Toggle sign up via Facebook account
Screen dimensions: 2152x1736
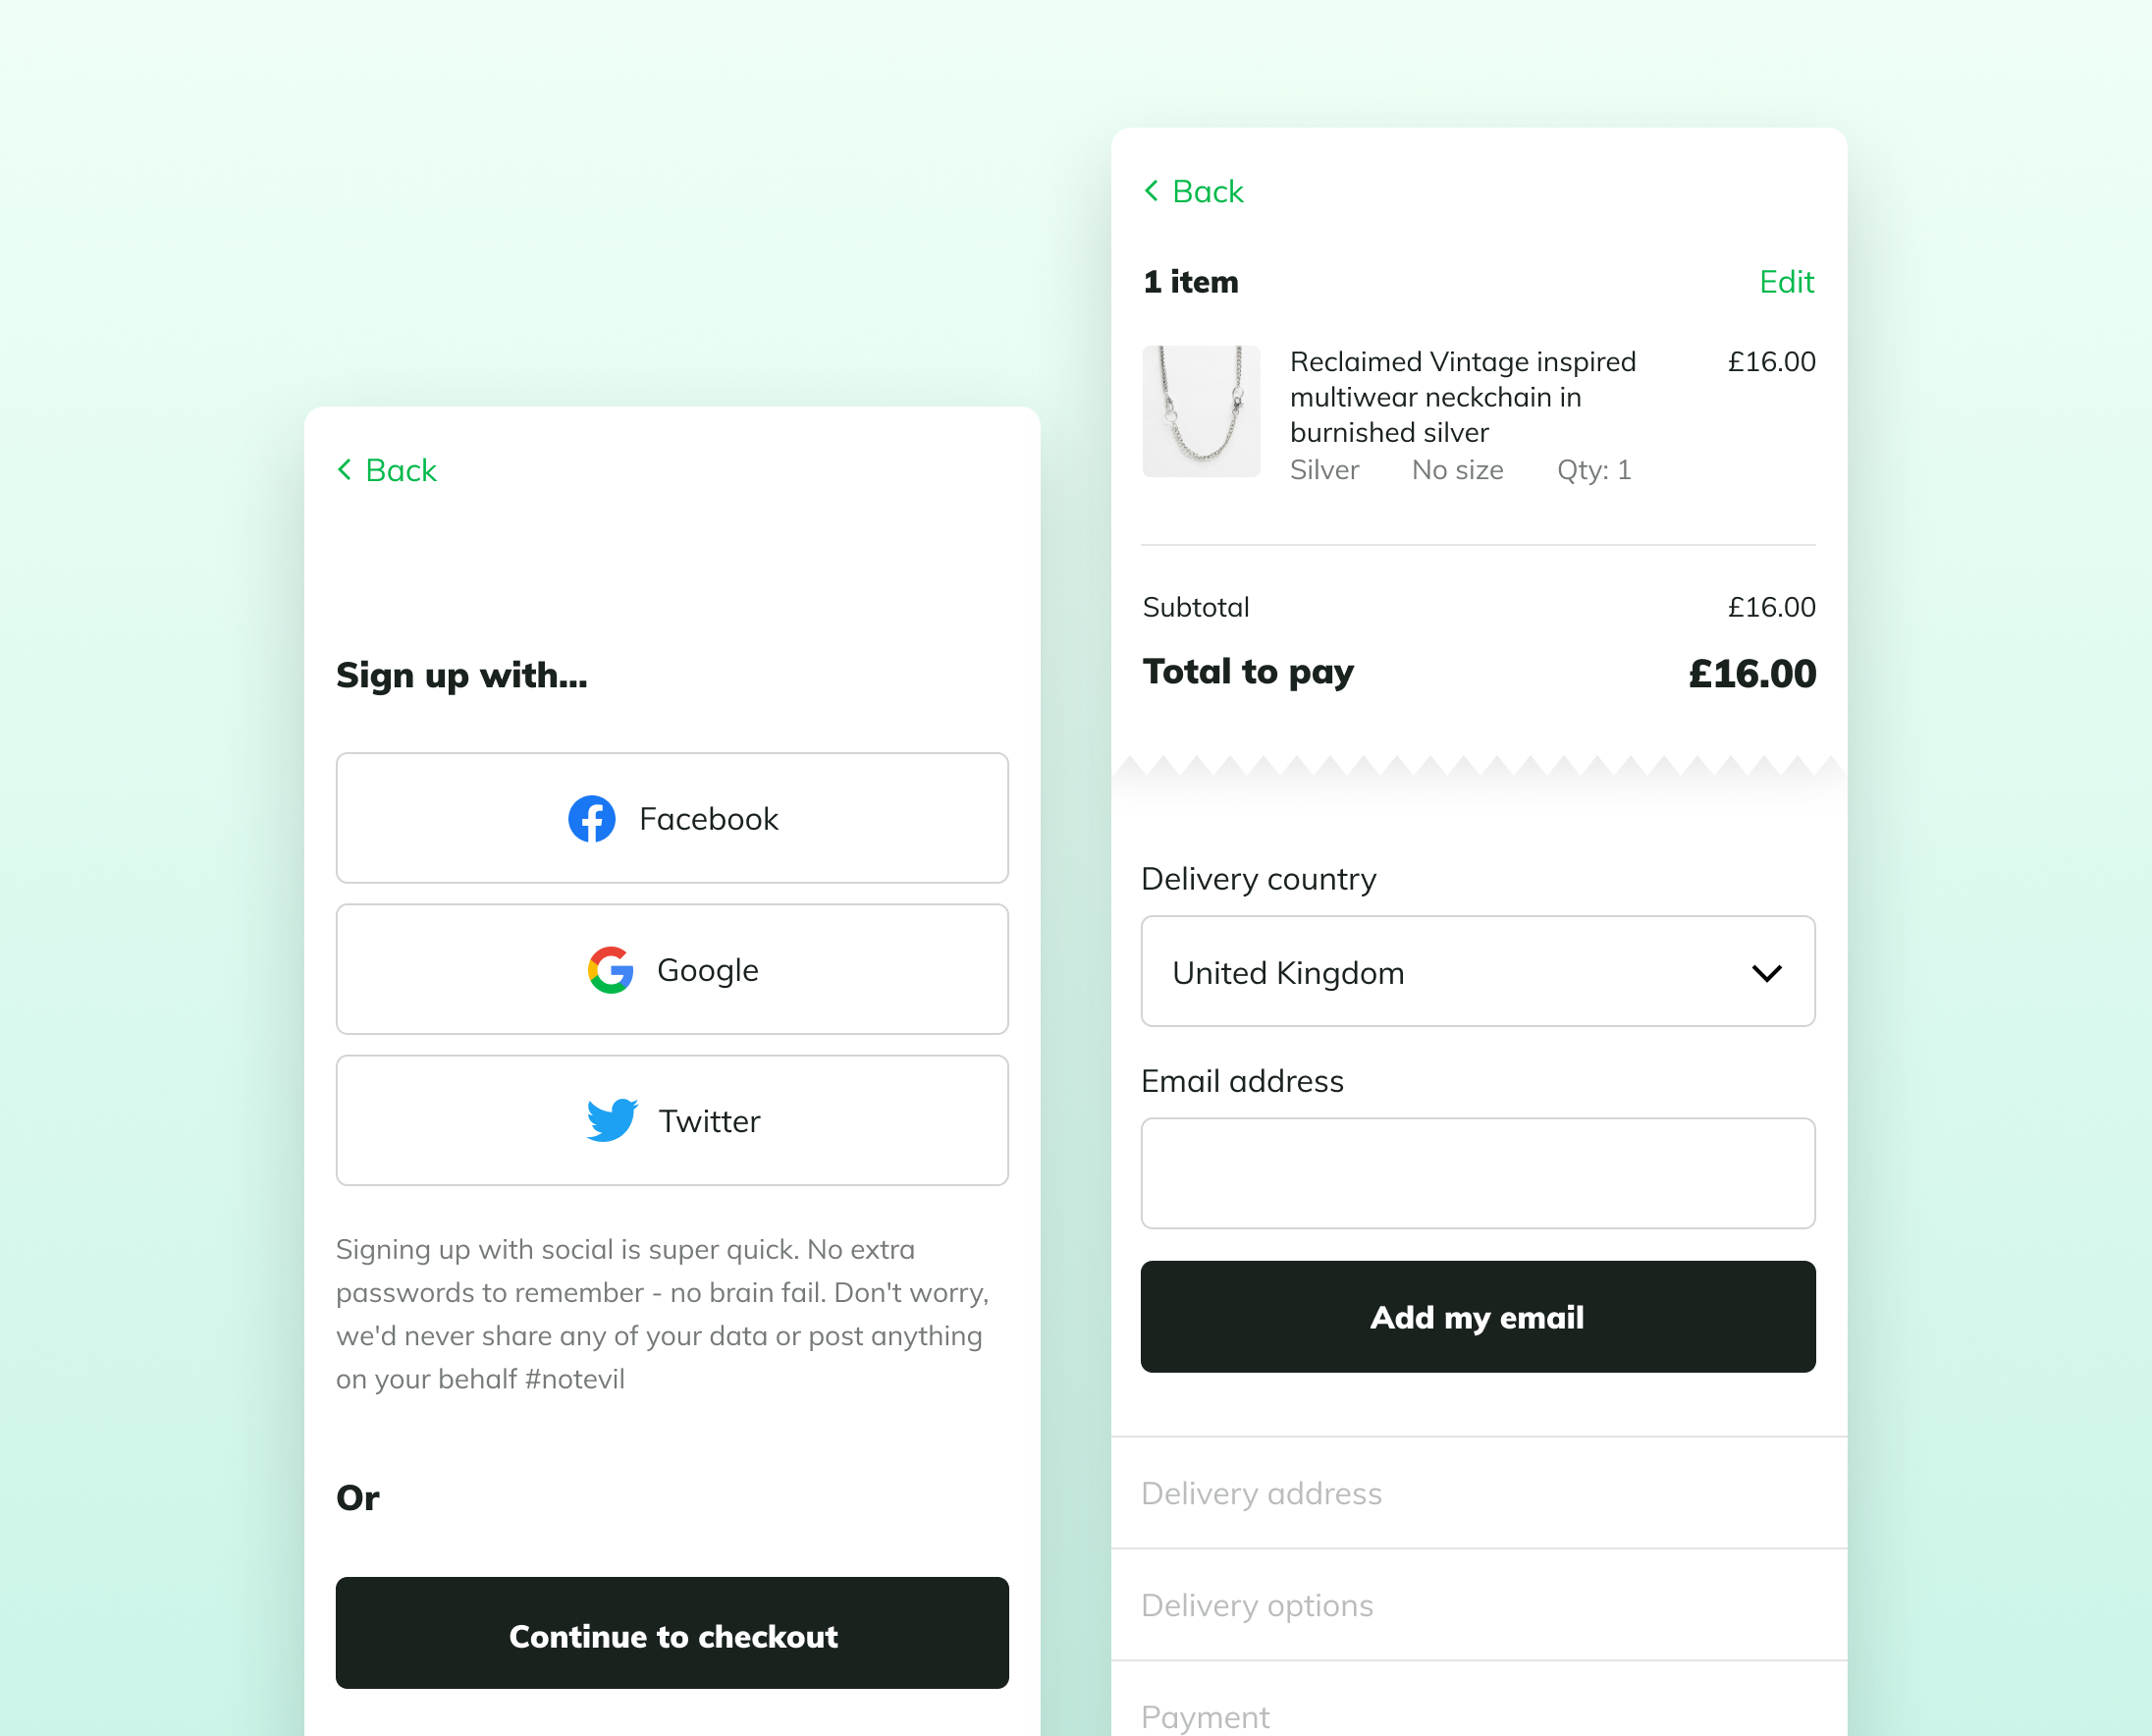(672, 817)
